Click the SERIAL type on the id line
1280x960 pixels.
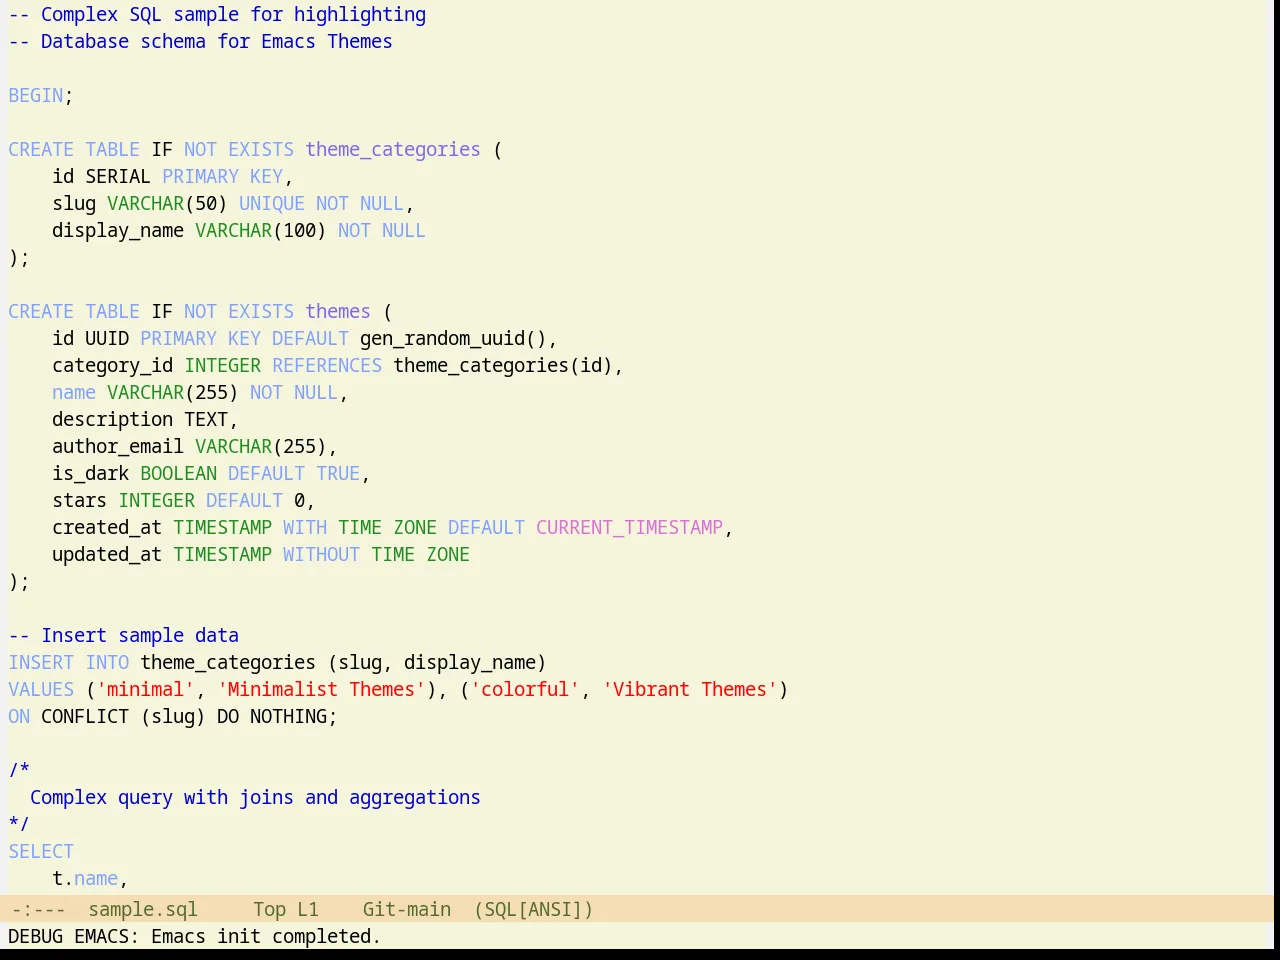pos(118,176)
